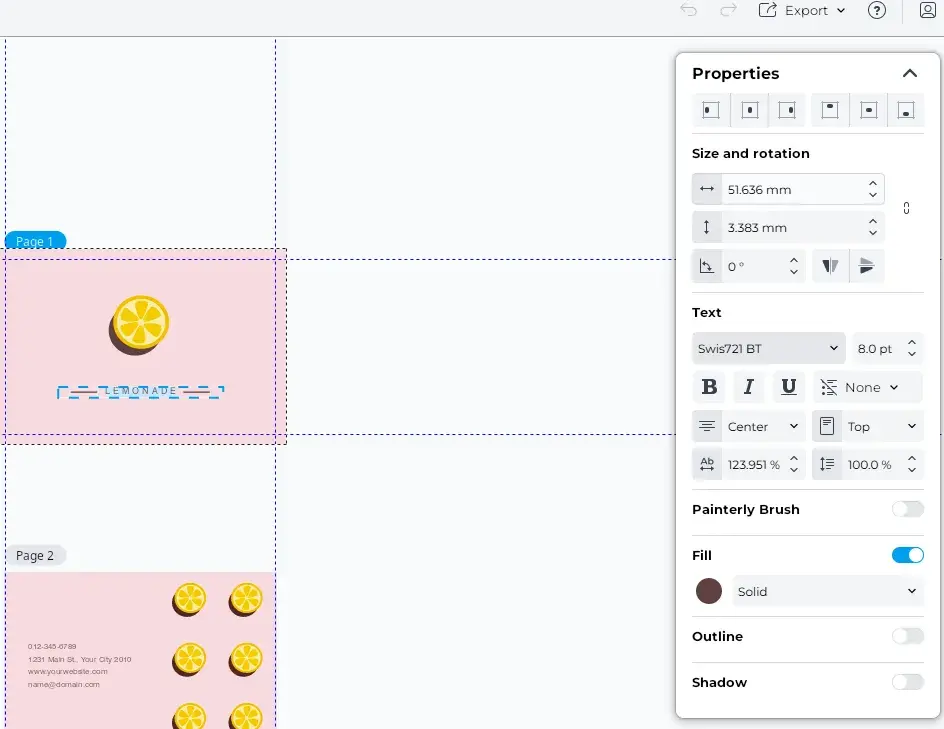
Task: Select the Page 2 label
Action: coord(35,555)
